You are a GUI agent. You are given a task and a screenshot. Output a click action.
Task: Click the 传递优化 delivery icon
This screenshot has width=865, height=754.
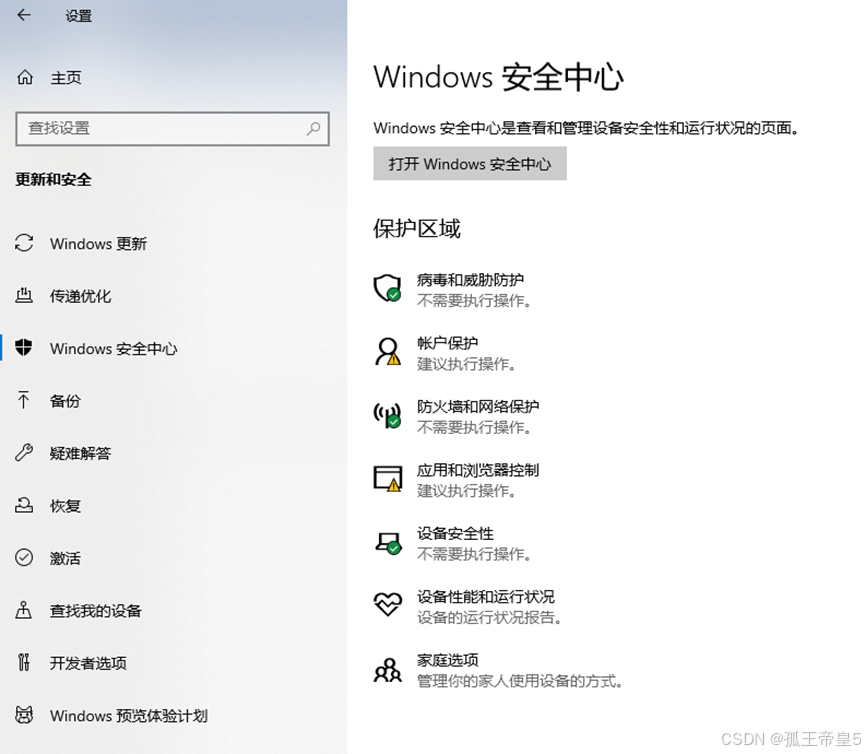pyautogui.click(x=24, y=296)
